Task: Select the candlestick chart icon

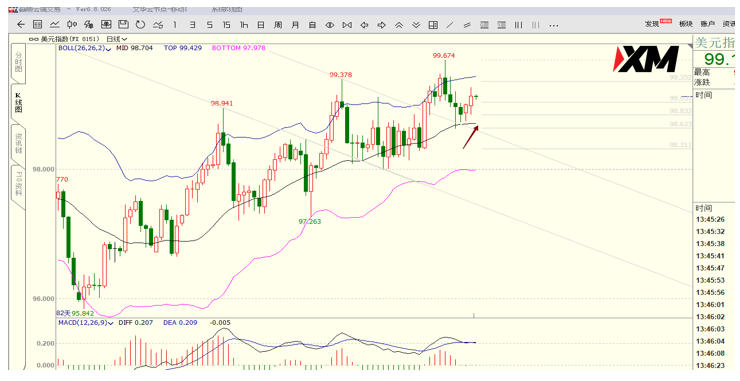Action: coord(72,25)
